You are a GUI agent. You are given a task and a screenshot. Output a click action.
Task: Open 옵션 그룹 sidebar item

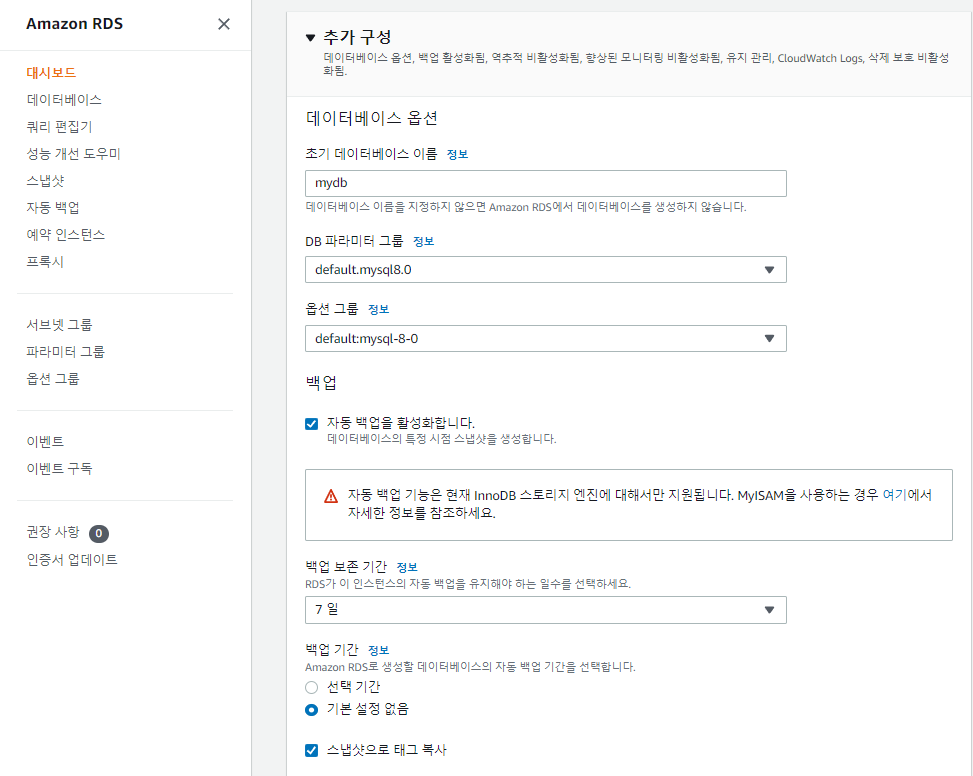[53, 379]
